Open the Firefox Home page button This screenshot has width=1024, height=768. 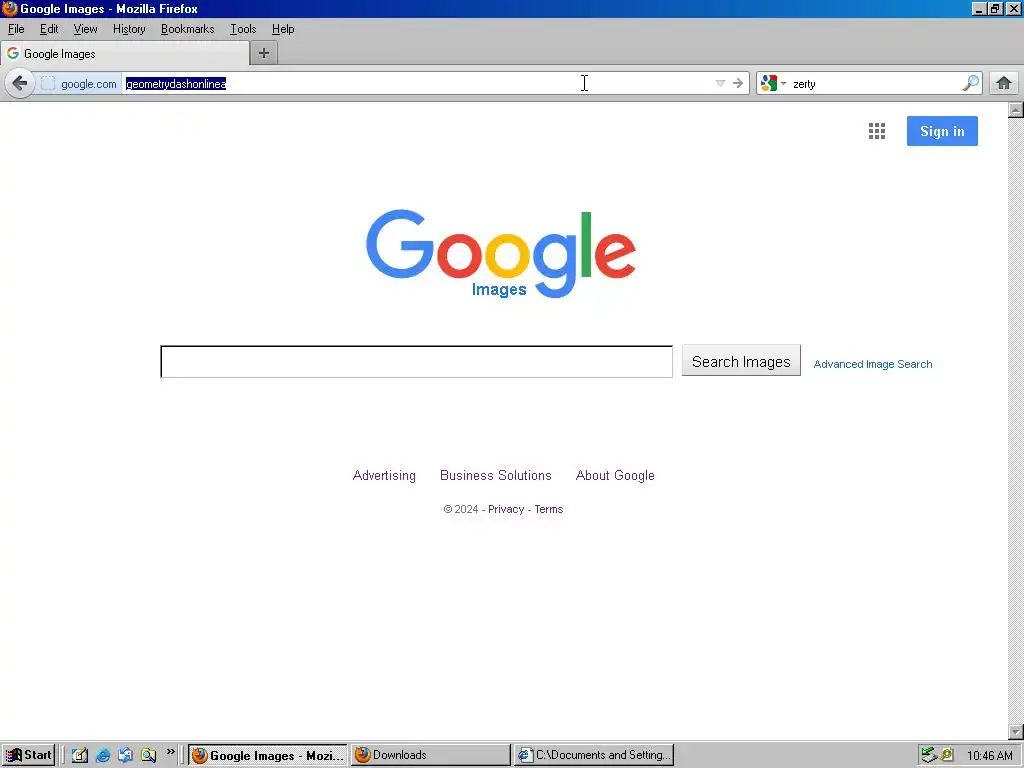pos(1004,83)
